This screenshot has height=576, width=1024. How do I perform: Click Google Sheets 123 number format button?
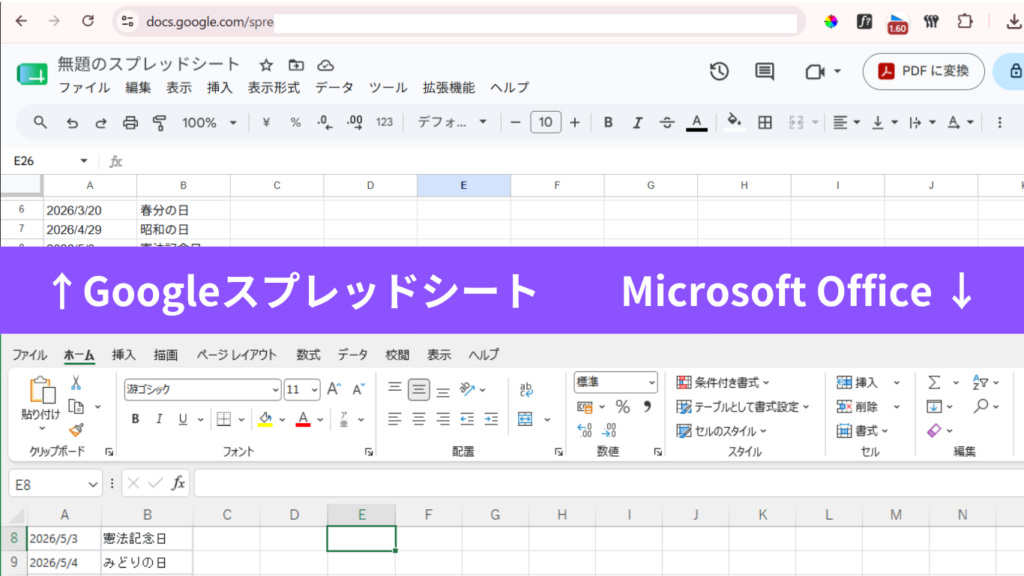[x=384, y=123]
